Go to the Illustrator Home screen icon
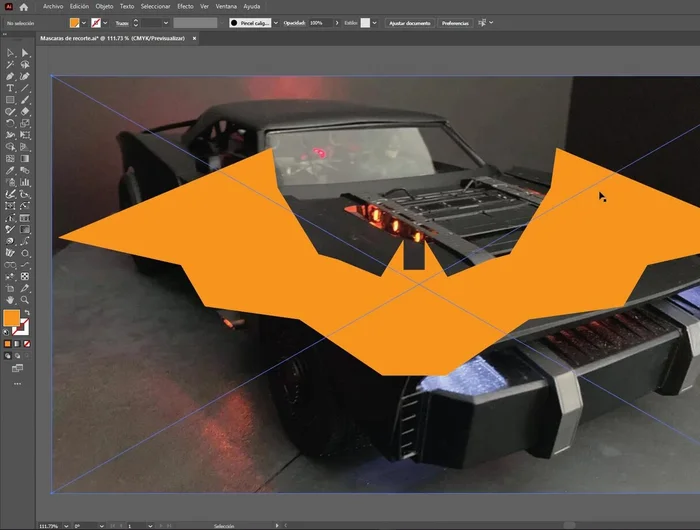 (24, 6)
